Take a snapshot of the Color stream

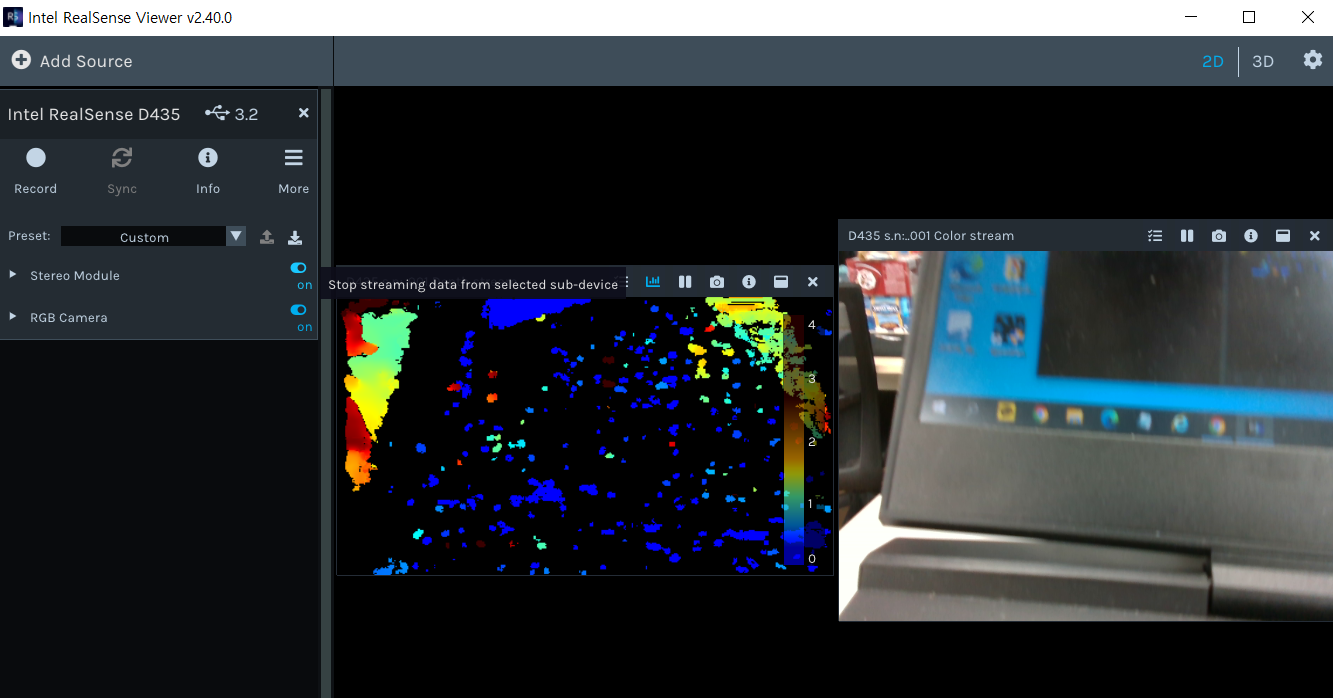(1219, 236)
